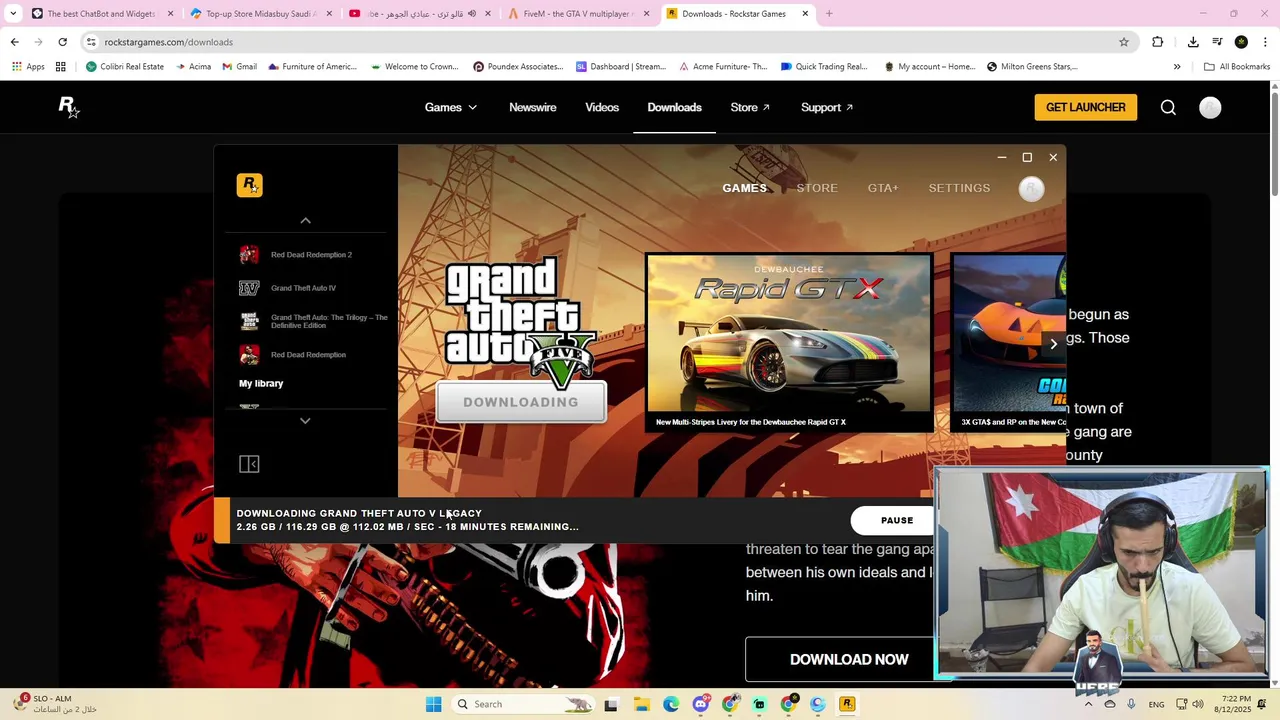Screen dimensions: 1280x720
Task: Click the taskbar Search box
Action: pyautogui.click(x=522, y=704)
